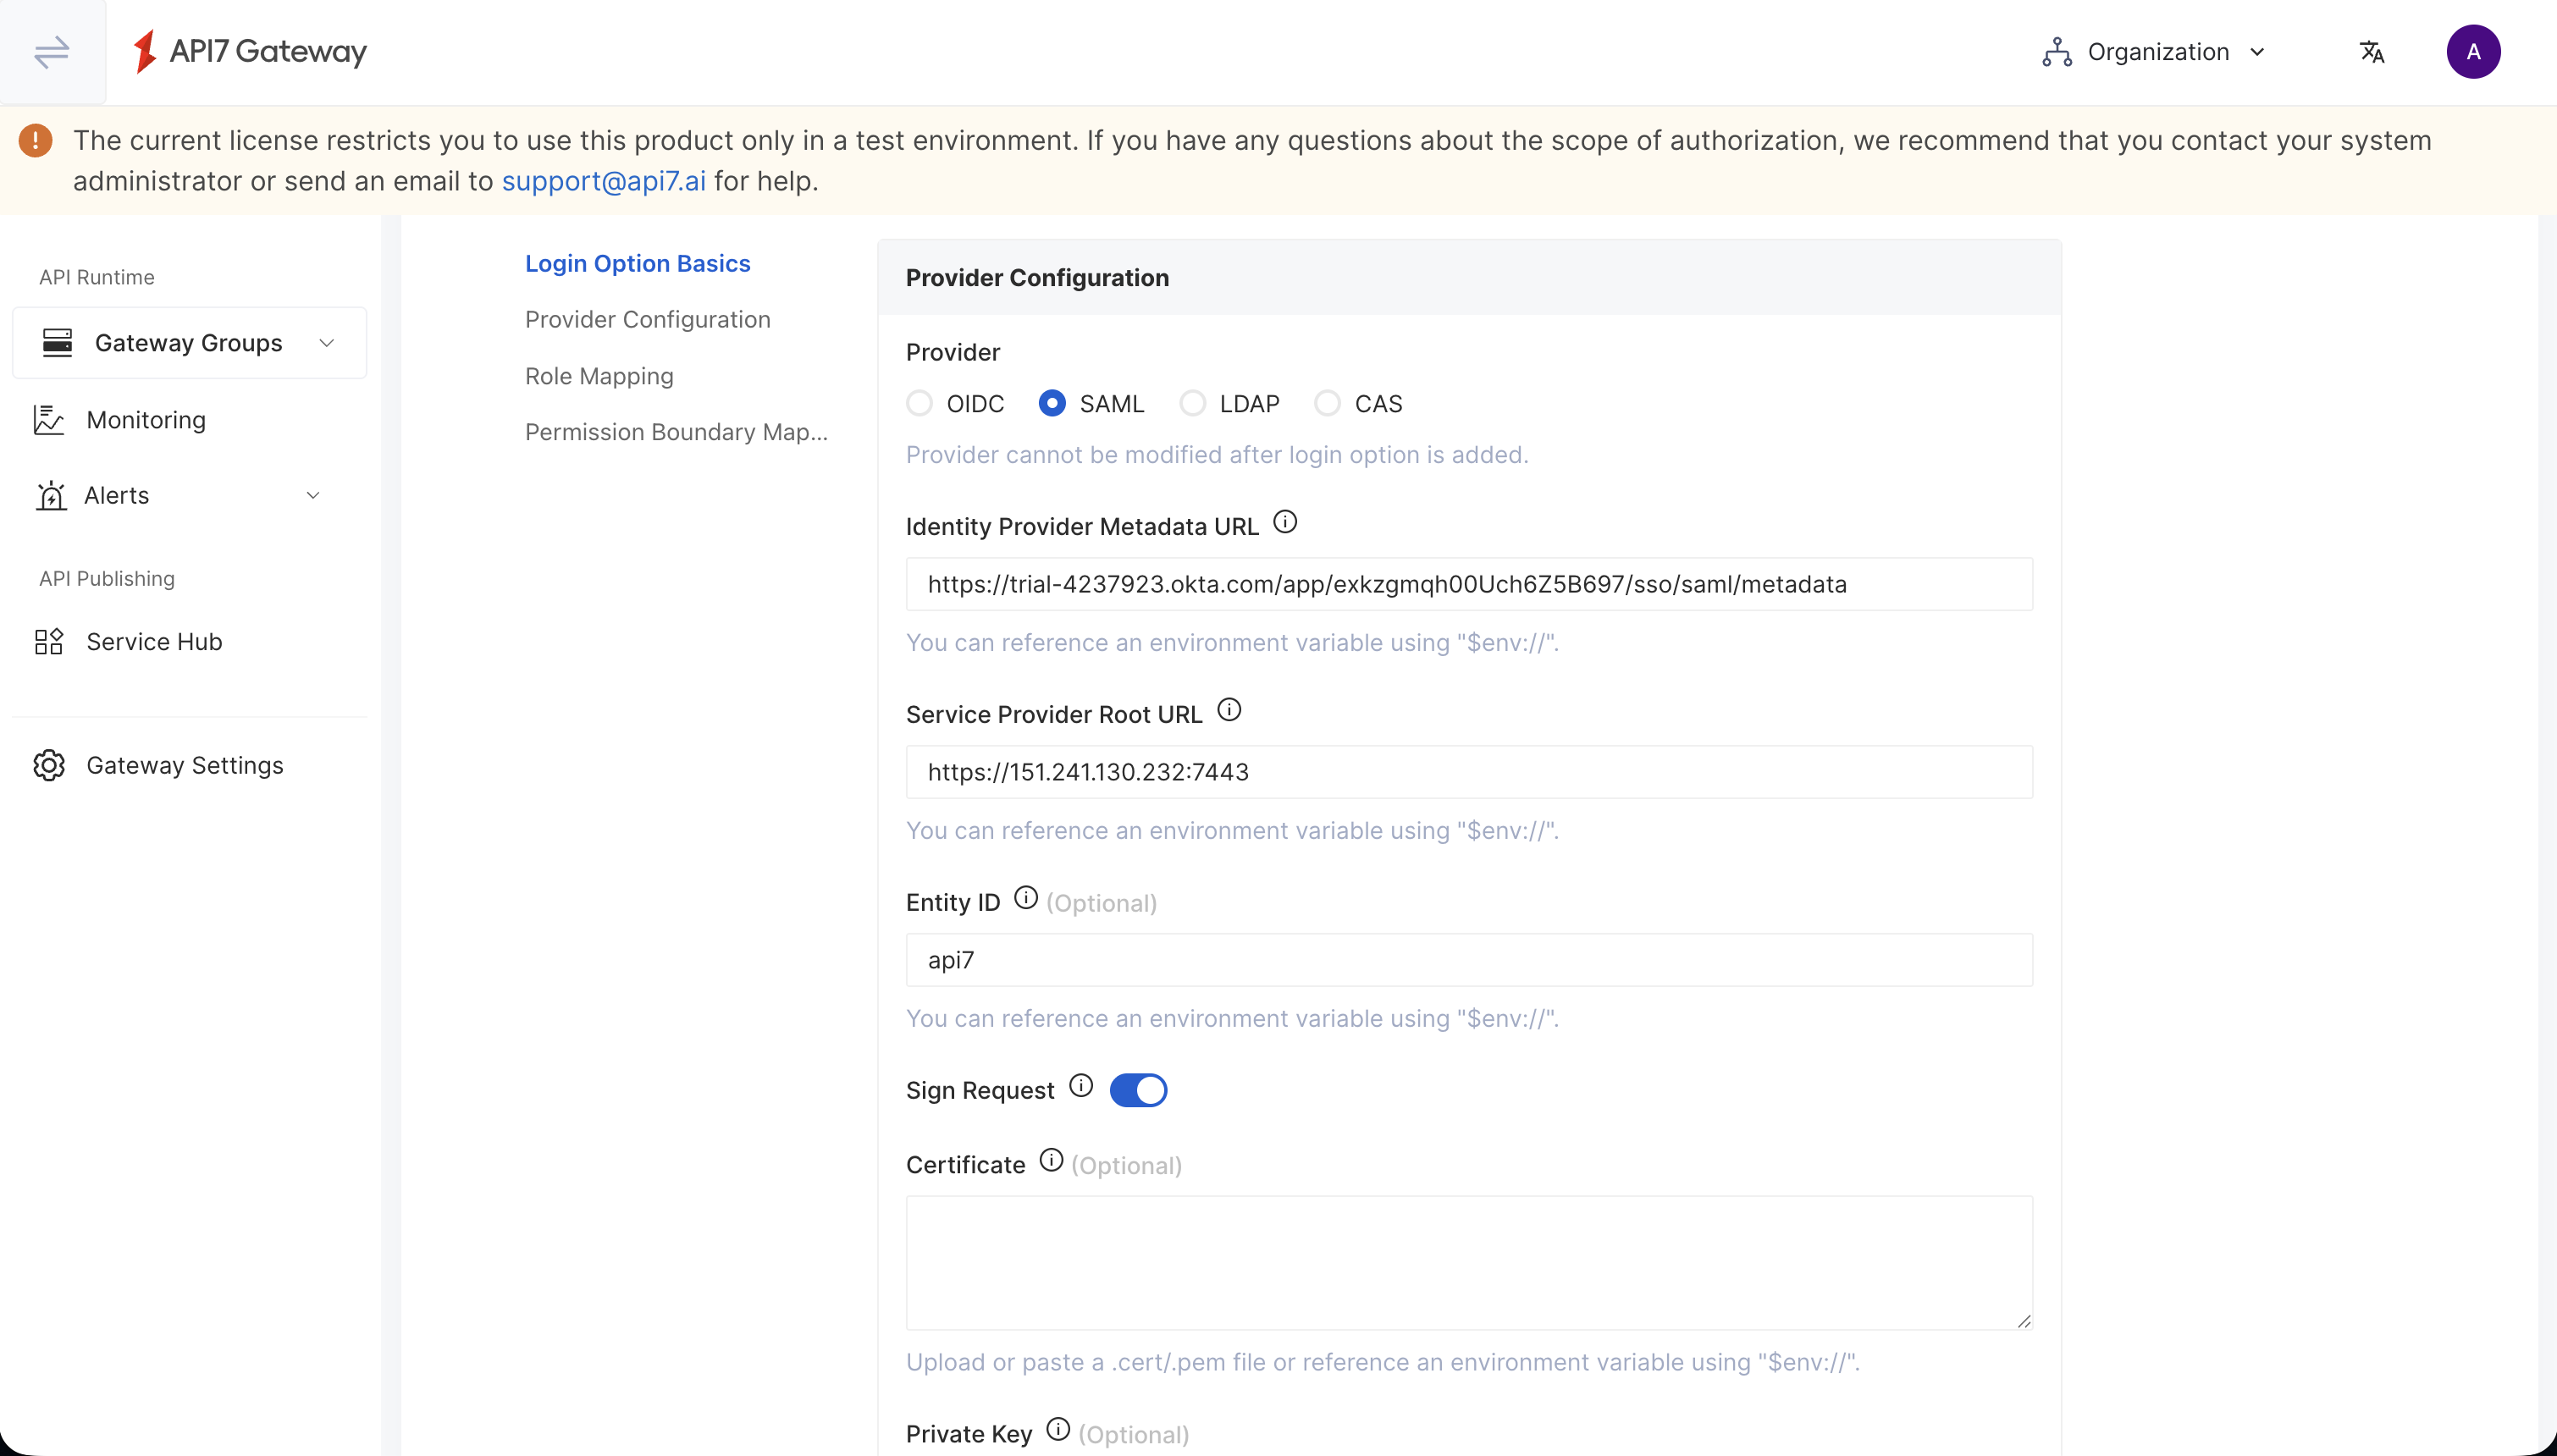The height and width of the screenshot is (1456, 2557).
Task: Switch to the Provider Configuration section
Action: pyautogui.click(x=647, y=319)
